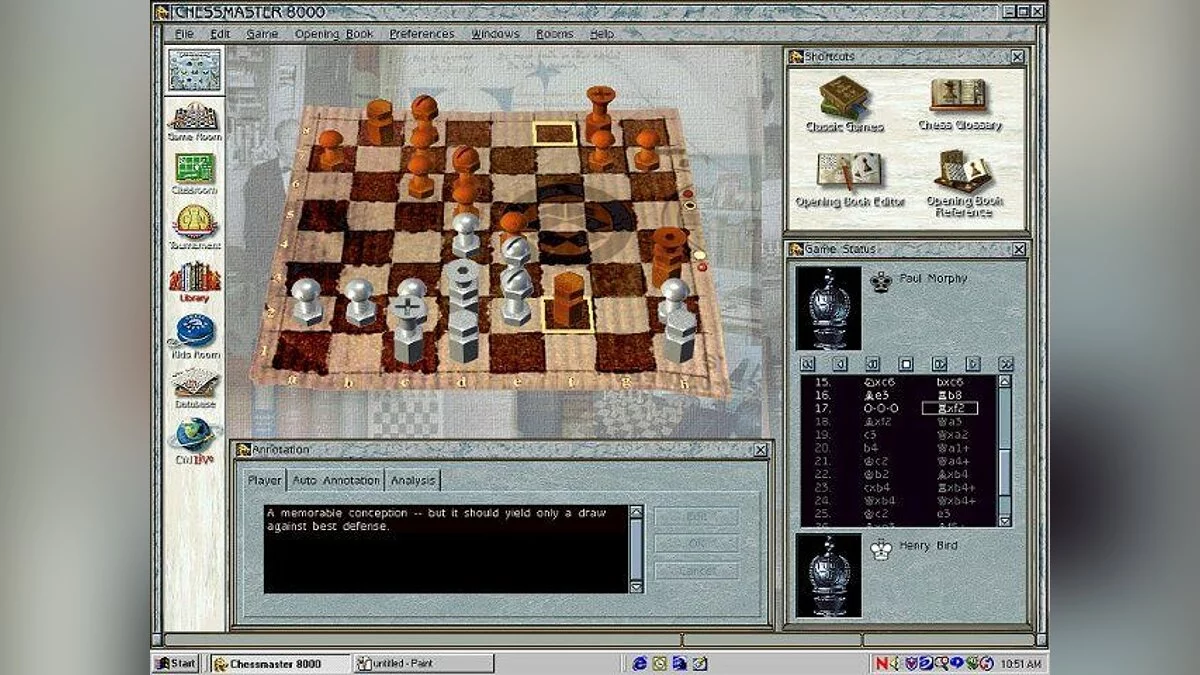The image size is (1200, 675).
Task: Click the board thumbnail icon atop the sidebar
Action: coord(194,70)
